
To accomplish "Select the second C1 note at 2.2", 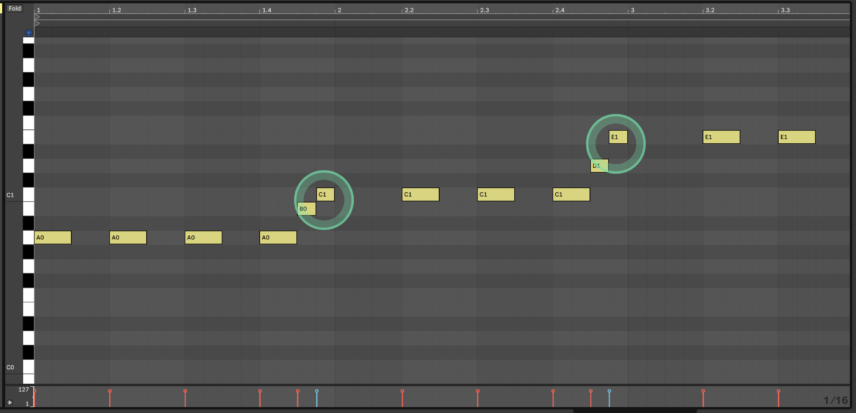I will pyautogui.click(x=420, y=195).
